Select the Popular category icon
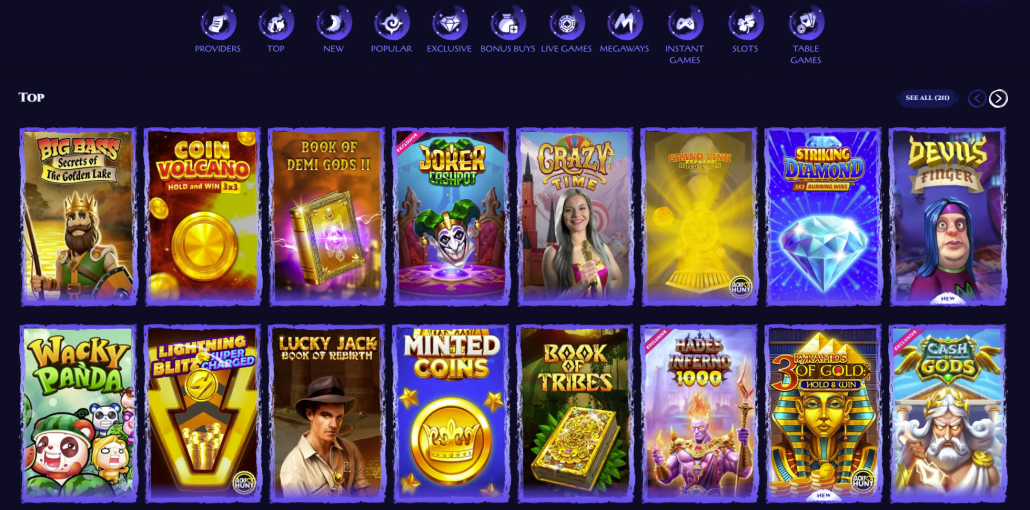 click(392, 23)
